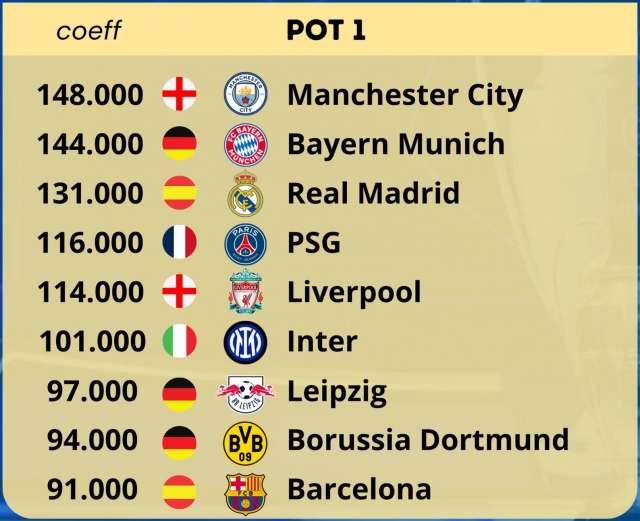Viewport: 640px width, 521px height.
Task: Click the Italian flag next to Inter
Action: pos(179,341)
